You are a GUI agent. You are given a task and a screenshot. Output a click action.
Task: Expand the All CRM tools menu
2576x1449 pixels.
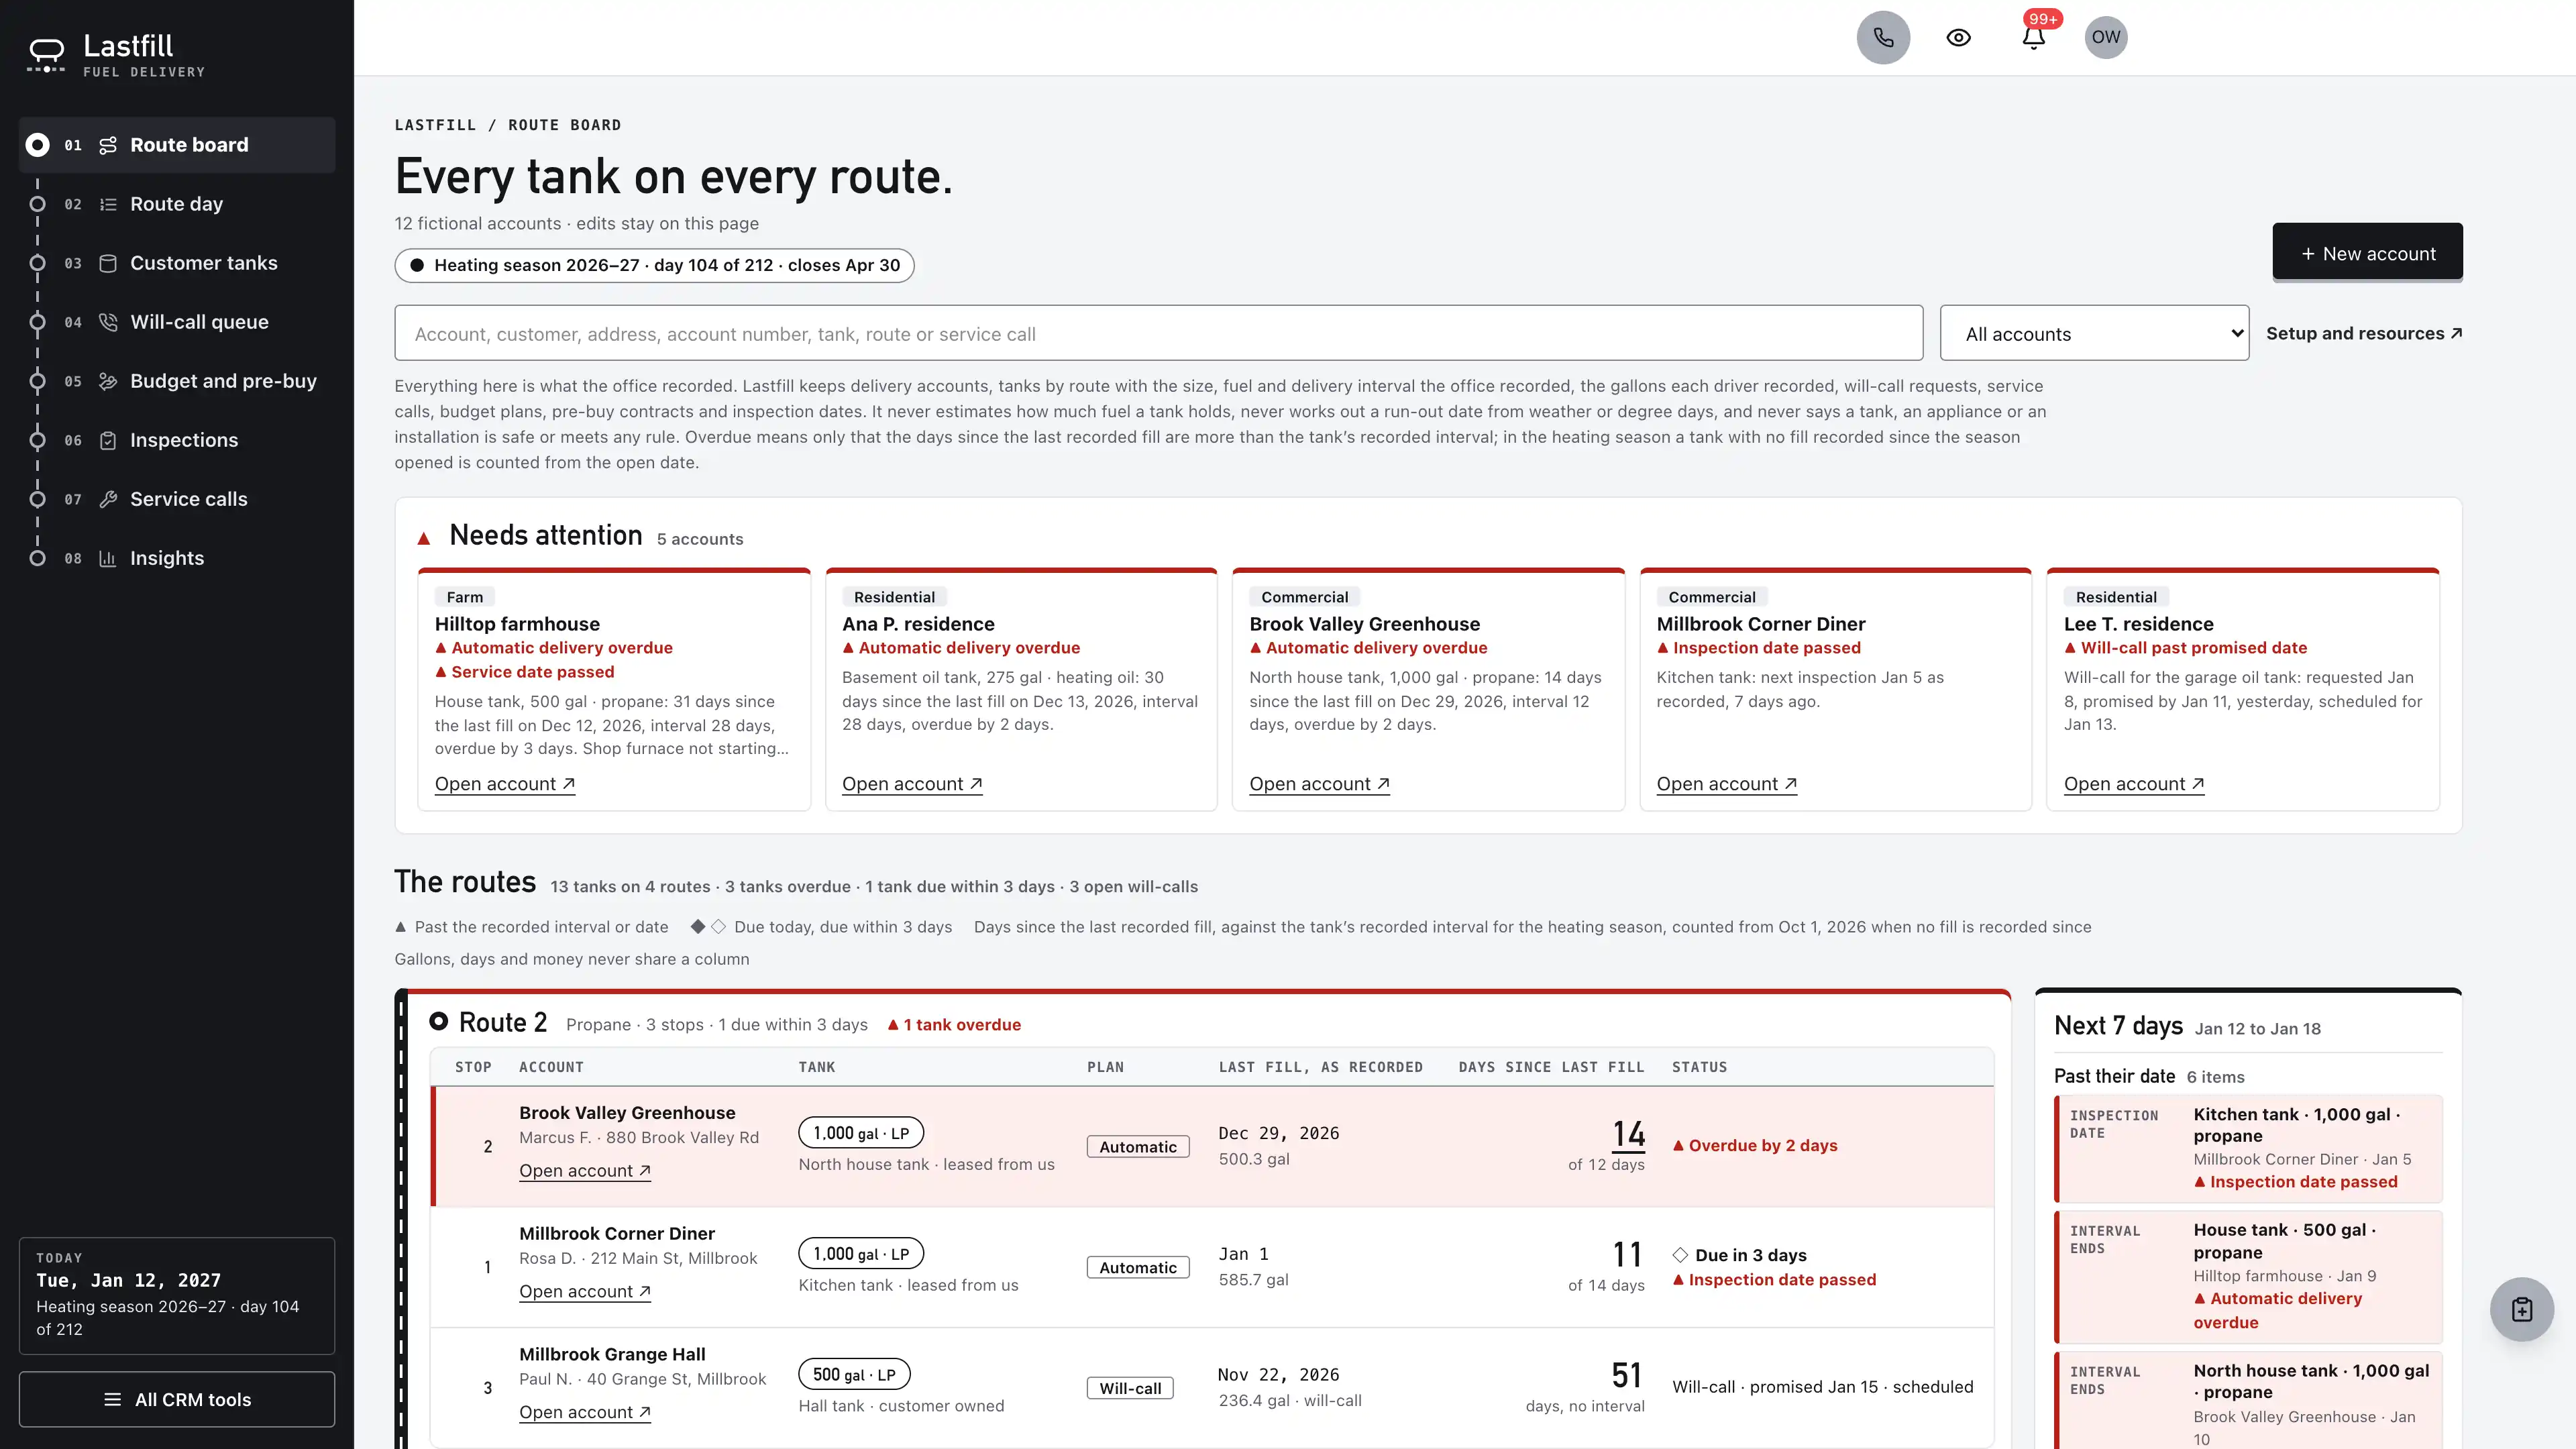(x=177, y=1399)
